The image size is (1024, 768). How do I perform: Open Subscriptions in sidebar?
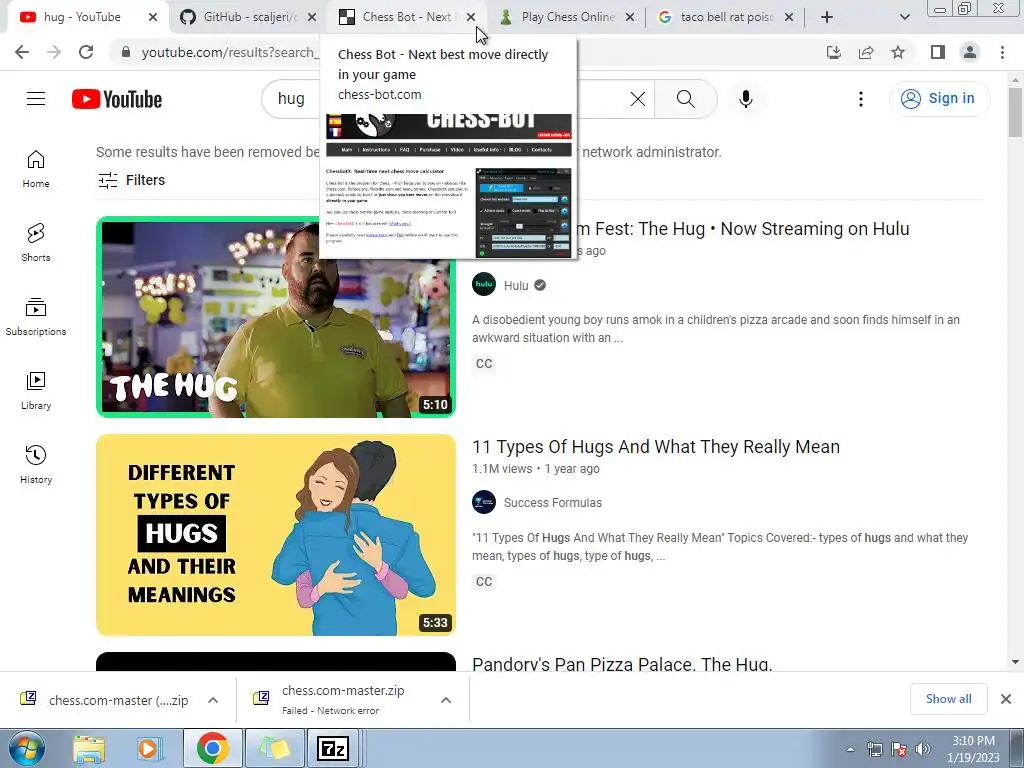36,317
